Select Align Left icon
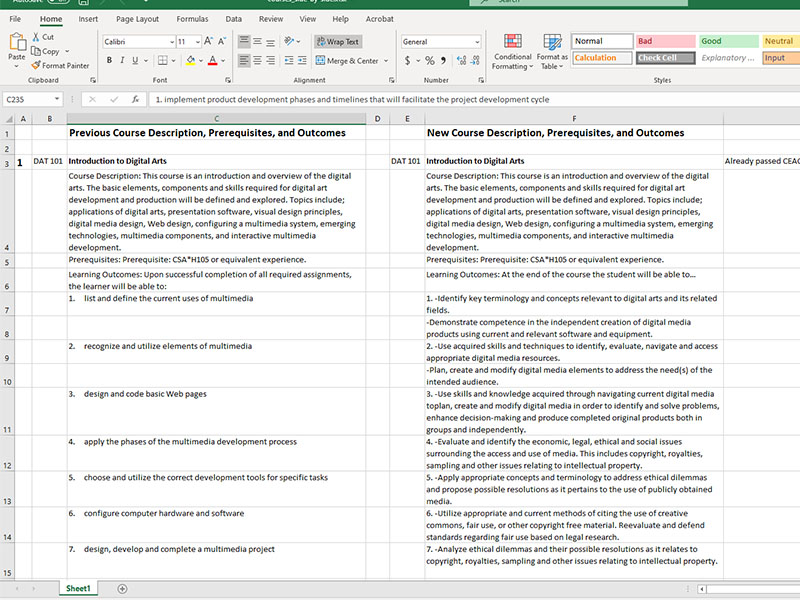Image resolution: width=800 pixels, height=600 pixels. 244,60
